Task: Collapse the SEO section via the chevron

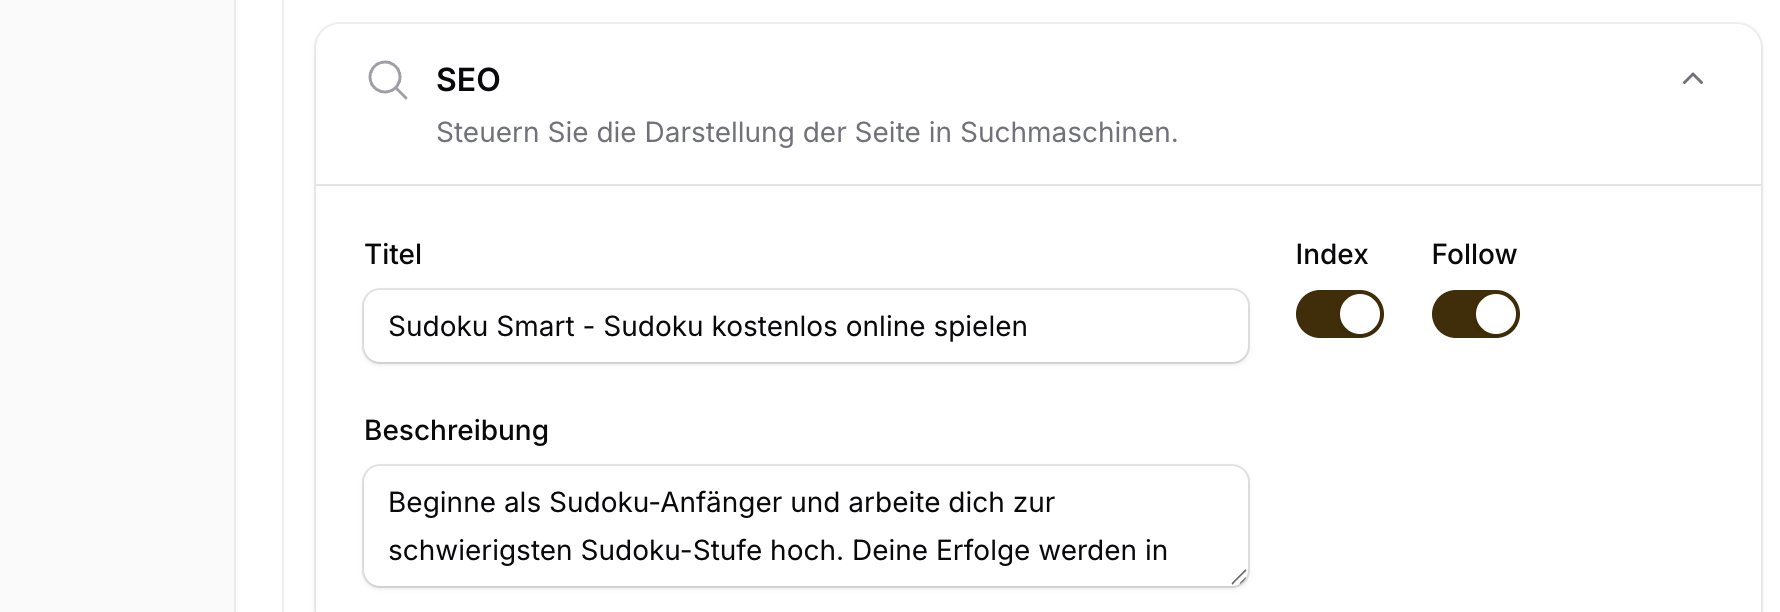Action: [x=1694, y=78]
